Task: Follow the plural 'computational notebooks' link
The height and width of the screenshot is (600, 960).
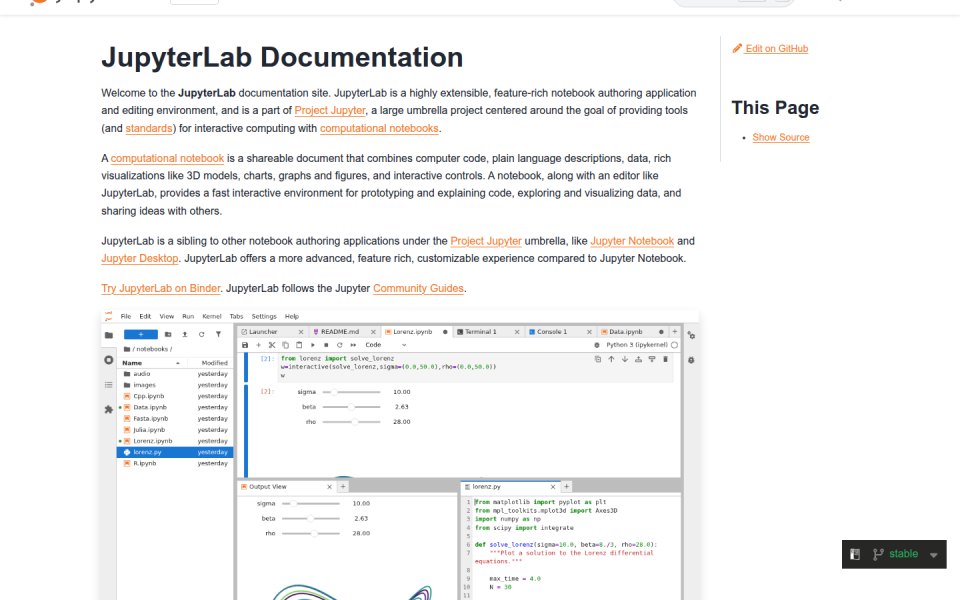Action: coord(379,128)
